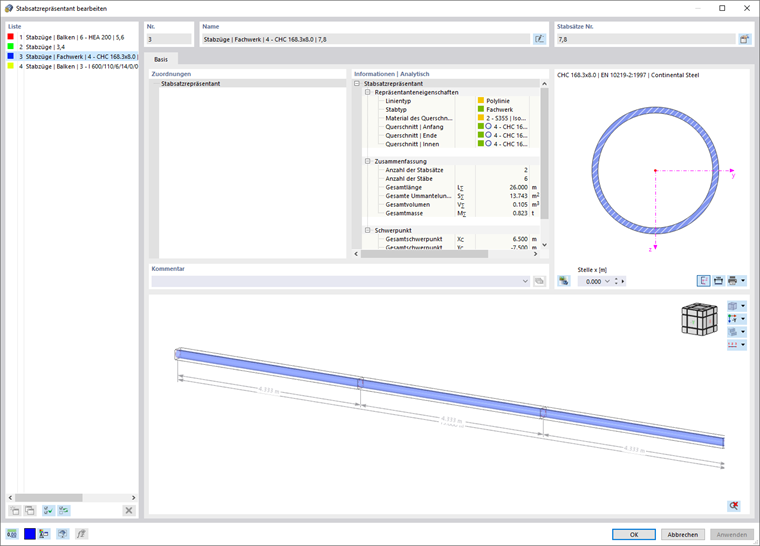The image size is (760, 546).
Task: Click the navigation cube in the 3D view
Action: coord(699,319)
